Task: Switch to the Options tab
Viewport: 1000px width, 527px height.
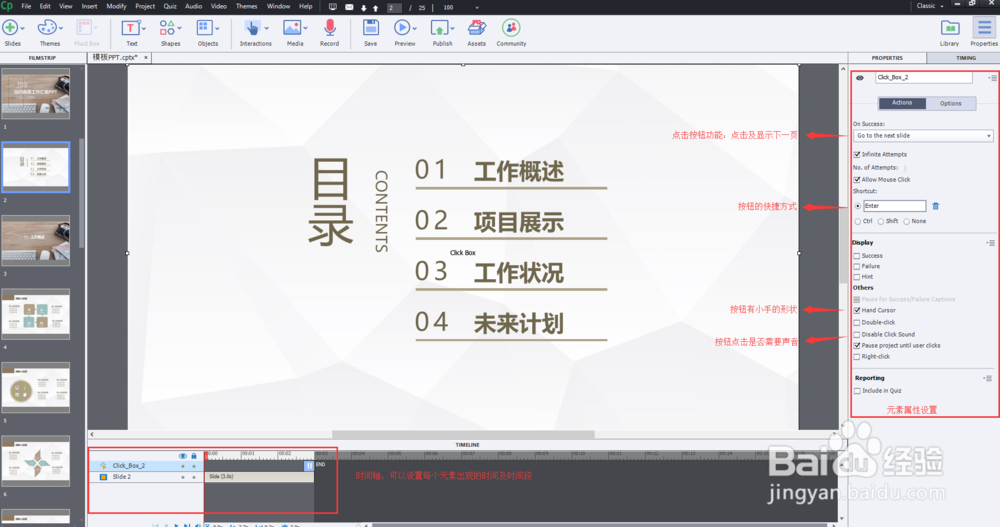Action: click(x=950, y=103)
